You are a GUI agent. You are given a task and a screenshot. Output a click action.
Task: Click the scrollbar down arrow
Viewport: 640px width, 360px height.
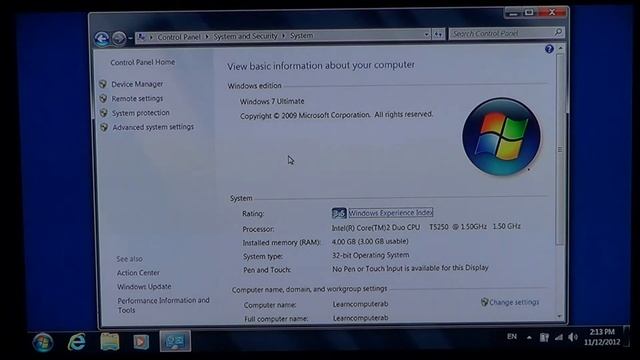tap(559, 316)
